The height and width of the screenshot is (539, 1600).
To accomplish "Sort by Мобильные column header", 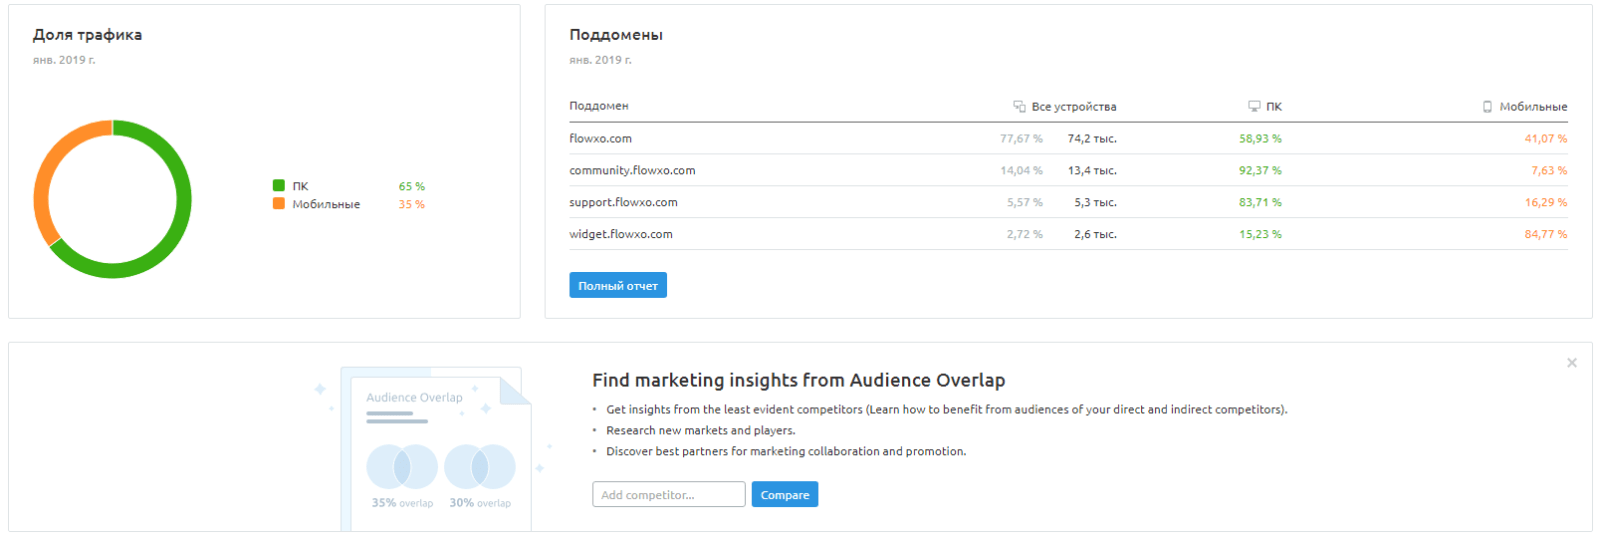I will 1533,106.
